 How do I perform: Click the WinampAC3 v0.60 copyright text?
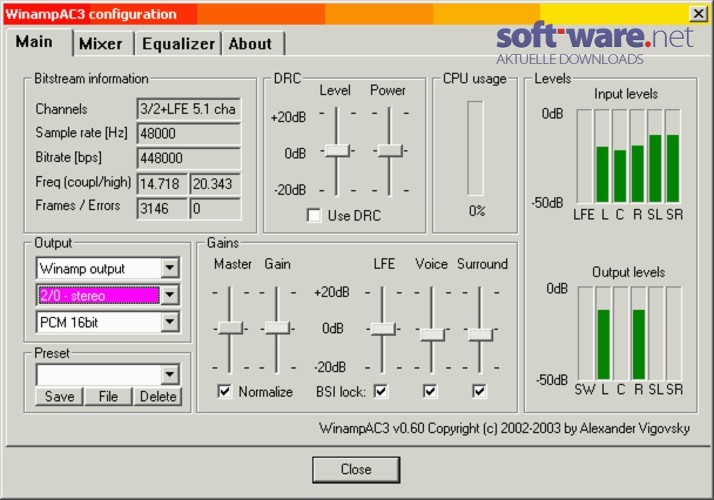(504, 428)
